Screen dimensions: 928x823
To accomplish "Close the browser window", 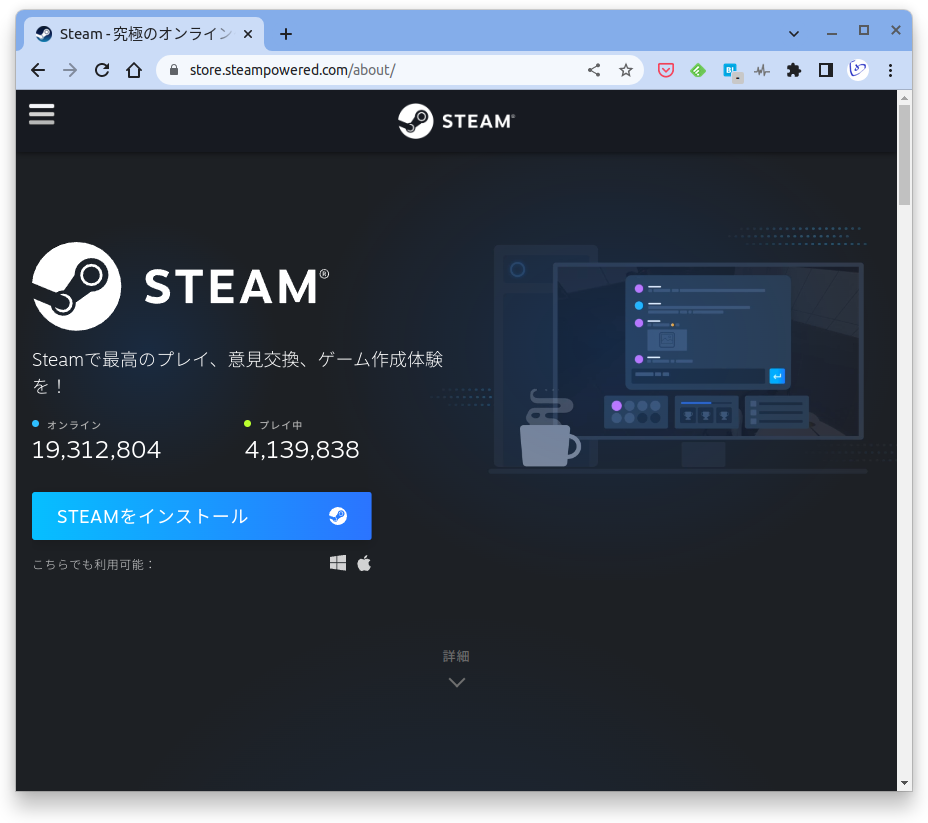I will click(x=895, y=30).
